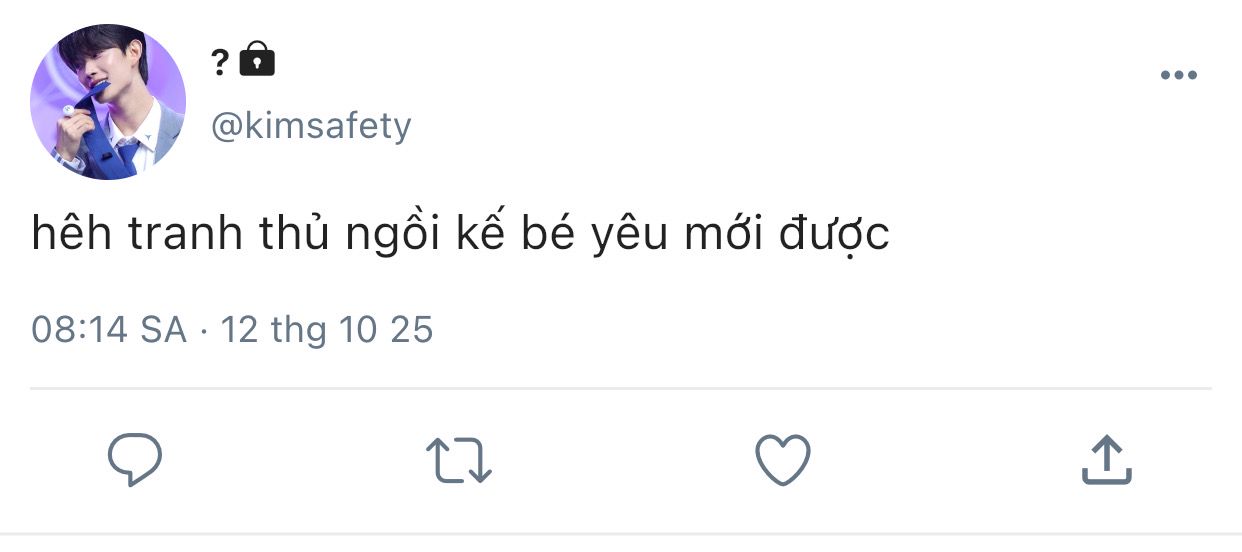Click the protected account lock icon
This screenshot has height=552, width=1242.
(257, 61)
